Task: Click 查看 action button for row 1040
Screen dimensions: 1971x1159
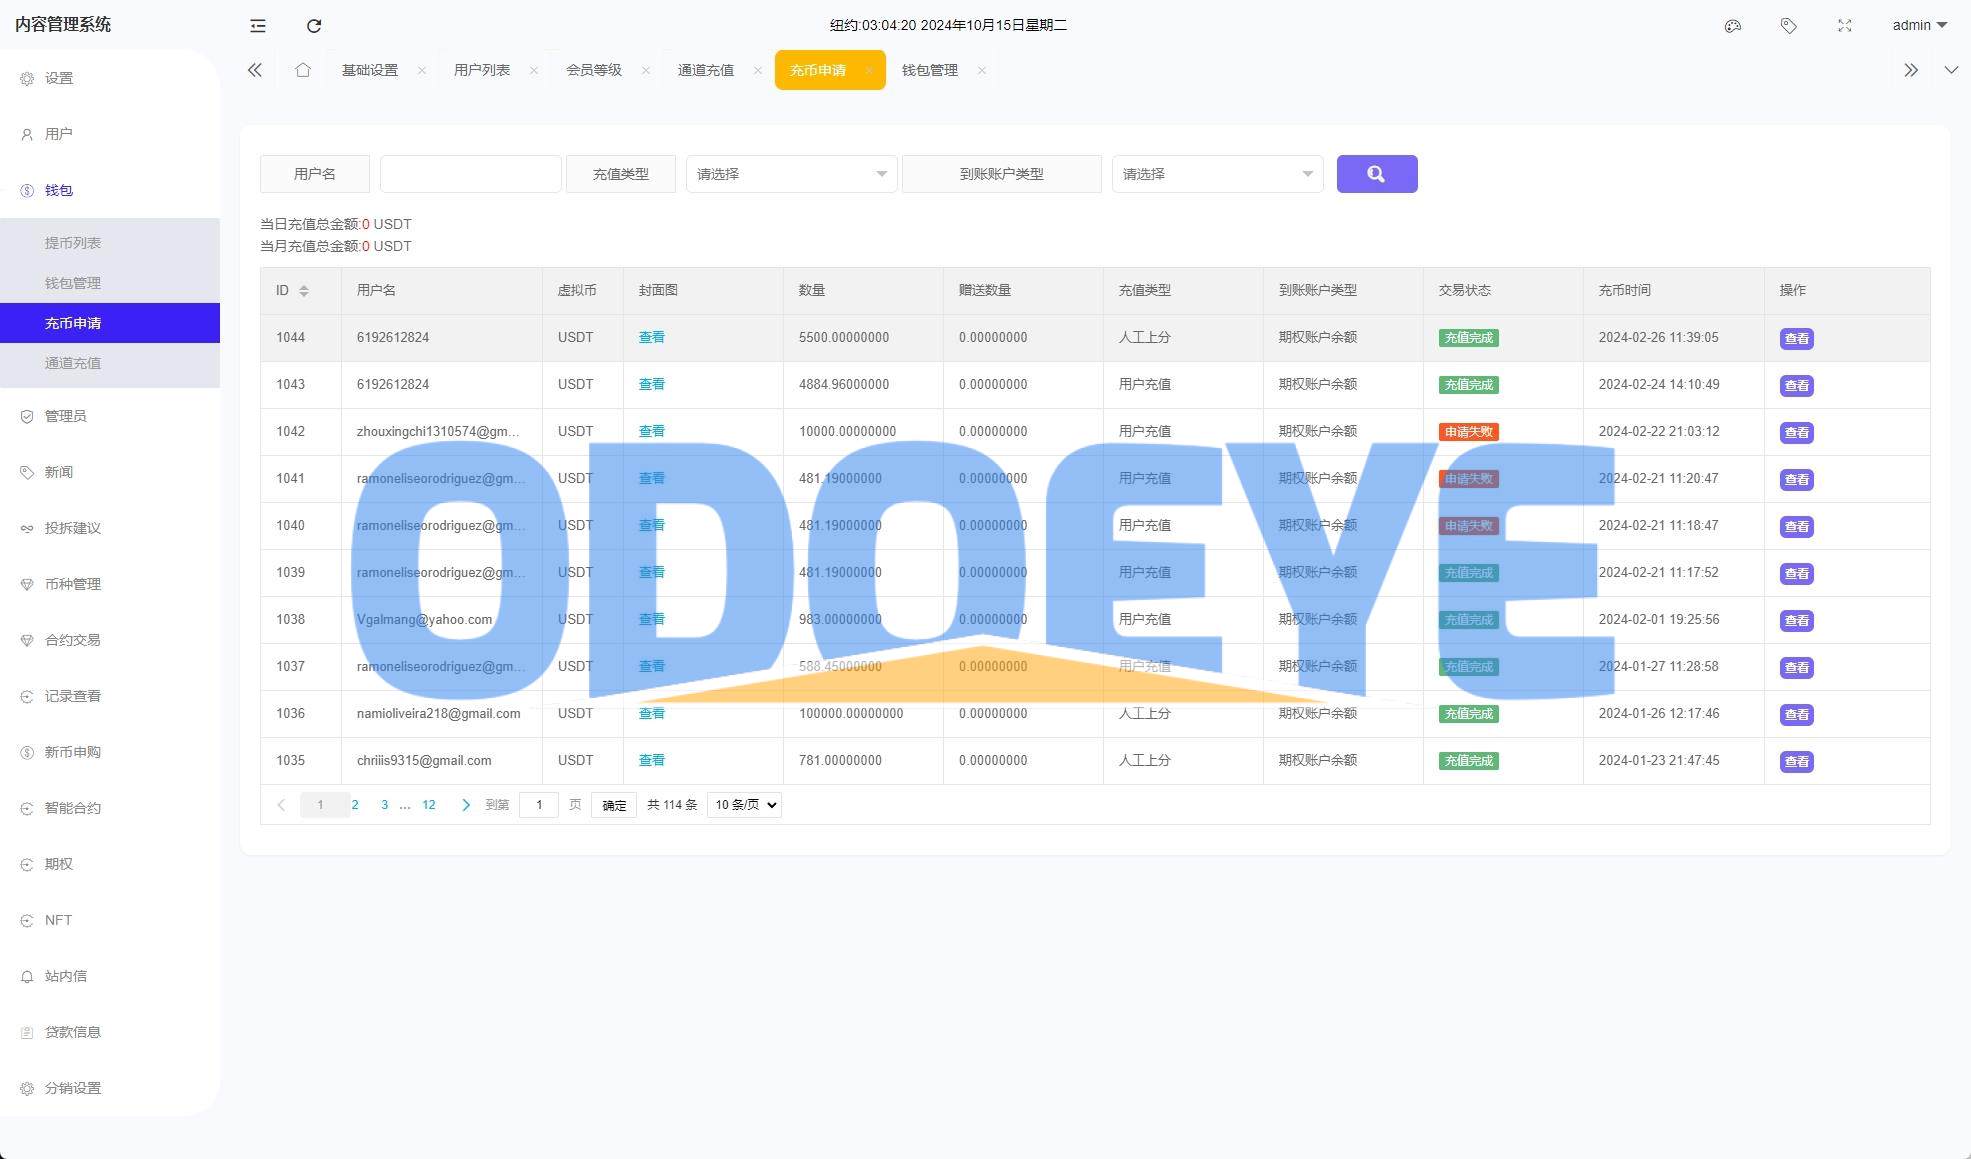Action: click(x=1797, y=527)
